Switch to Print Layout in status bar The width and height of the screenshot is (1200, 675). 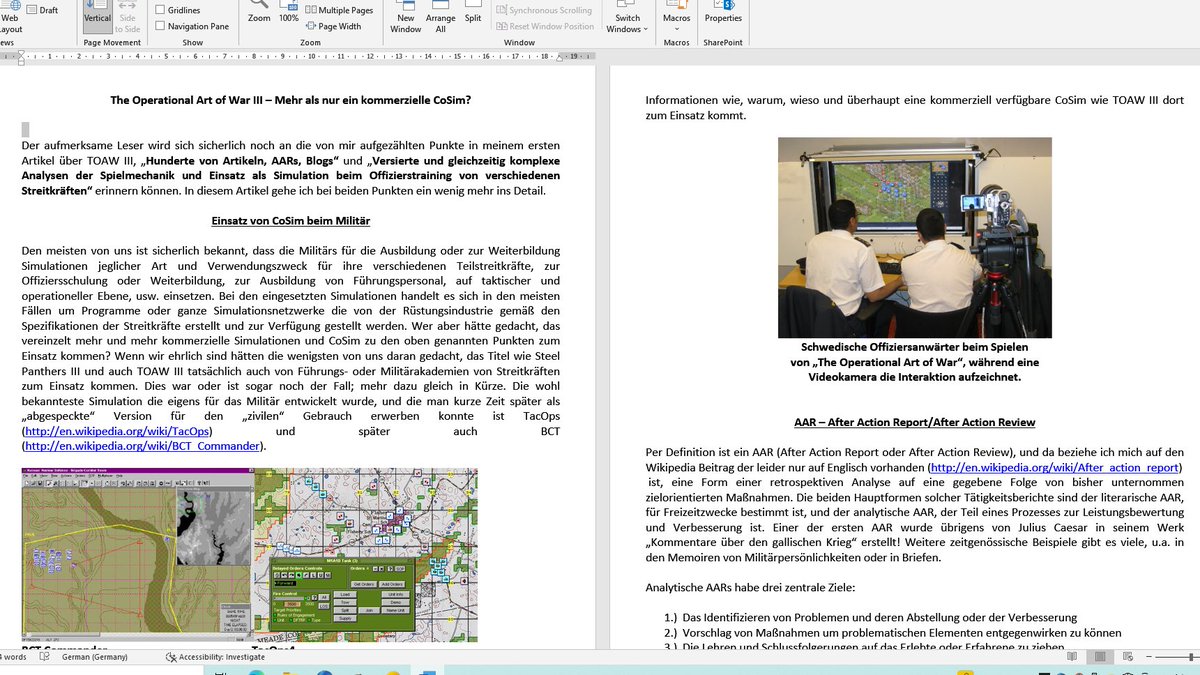point(1100,657)
